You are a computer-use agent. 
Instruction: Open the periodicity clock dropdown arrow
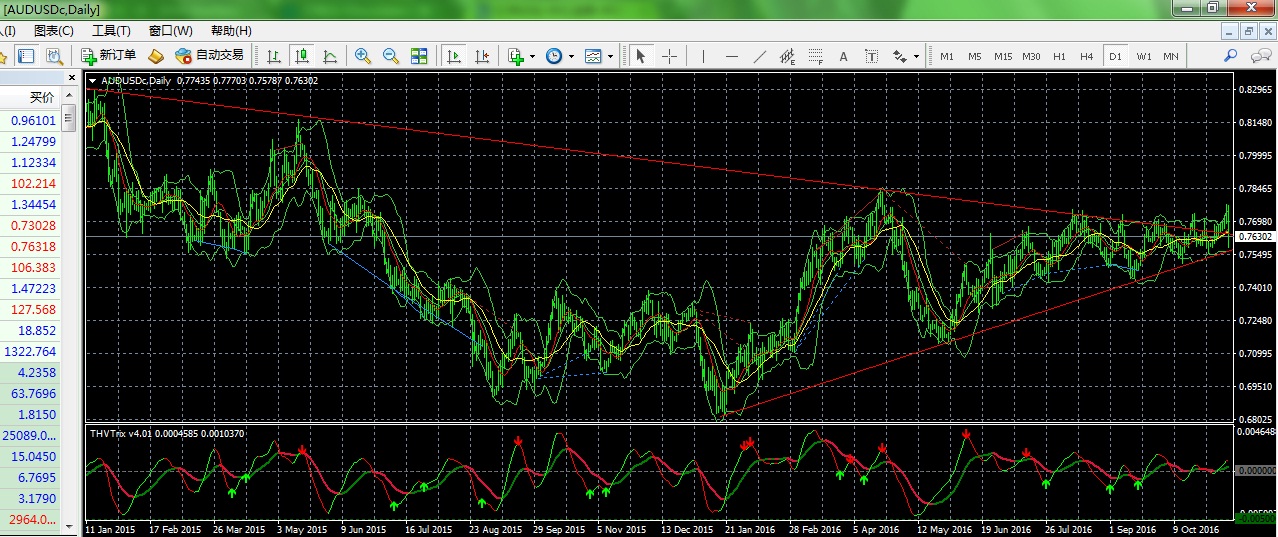[571, 57]
